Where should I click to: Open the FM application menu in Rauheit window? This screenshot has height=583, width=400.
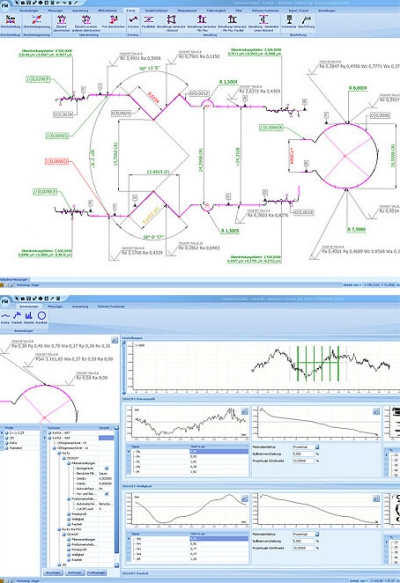[5, 302]
